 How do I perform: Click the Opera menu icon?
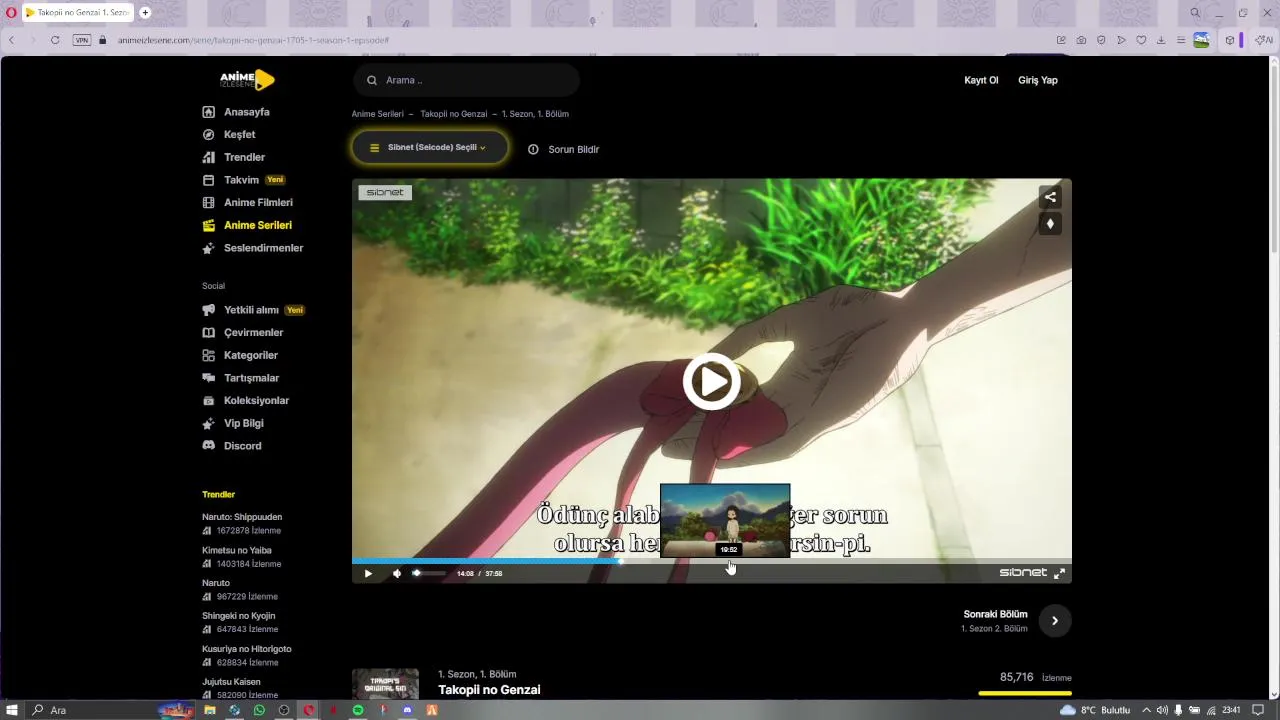point(11,13)
